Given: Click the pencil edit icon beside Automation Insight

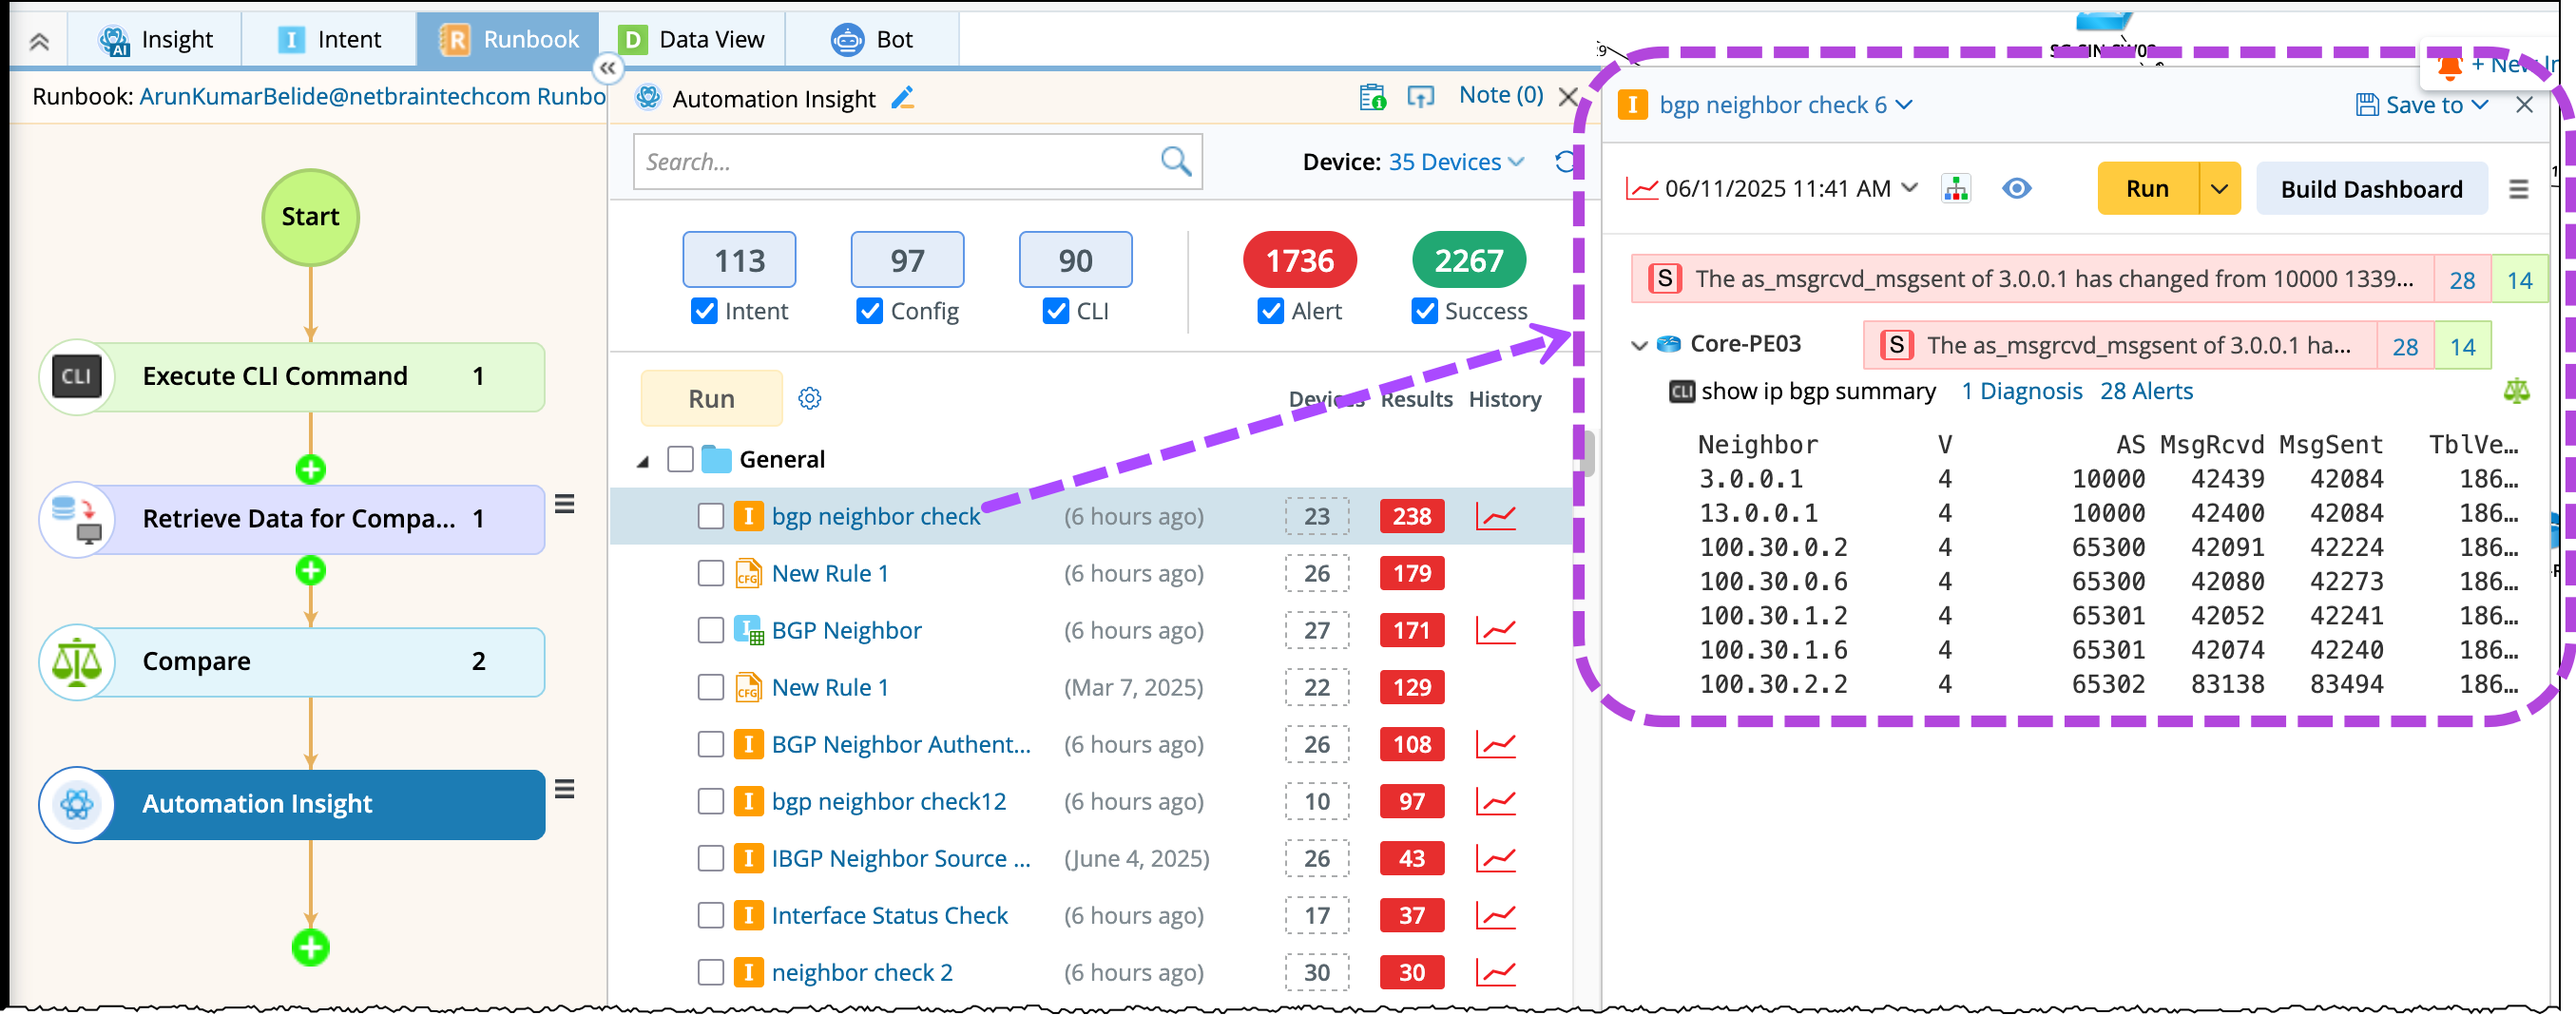Looking at the screenshot, I should click(902, 98).
